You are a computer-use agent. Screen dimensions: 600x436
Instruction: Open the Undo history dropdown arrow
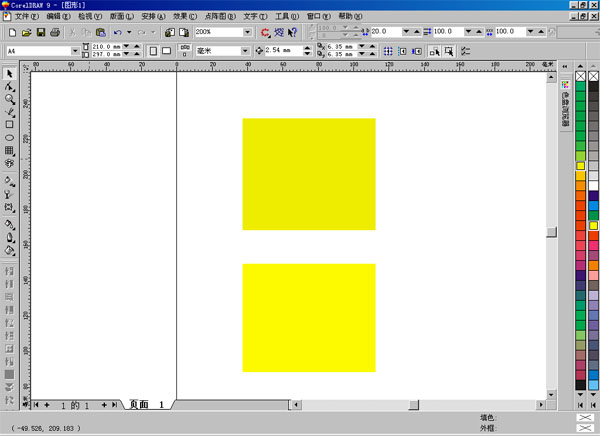pyautogui.click(x=129, y=32)
